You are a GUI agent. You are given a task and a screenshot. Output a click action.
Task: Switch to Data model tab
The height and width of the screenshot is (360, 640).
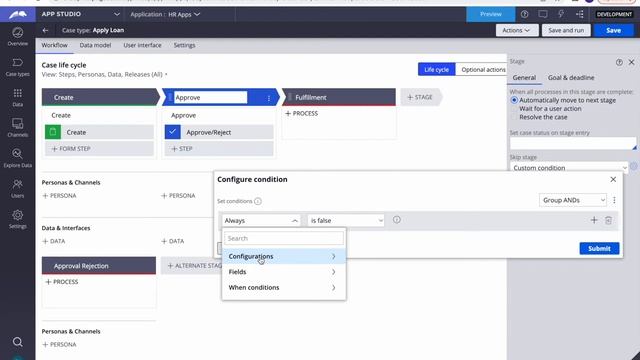pyautogui.click(x=95, y=45)
